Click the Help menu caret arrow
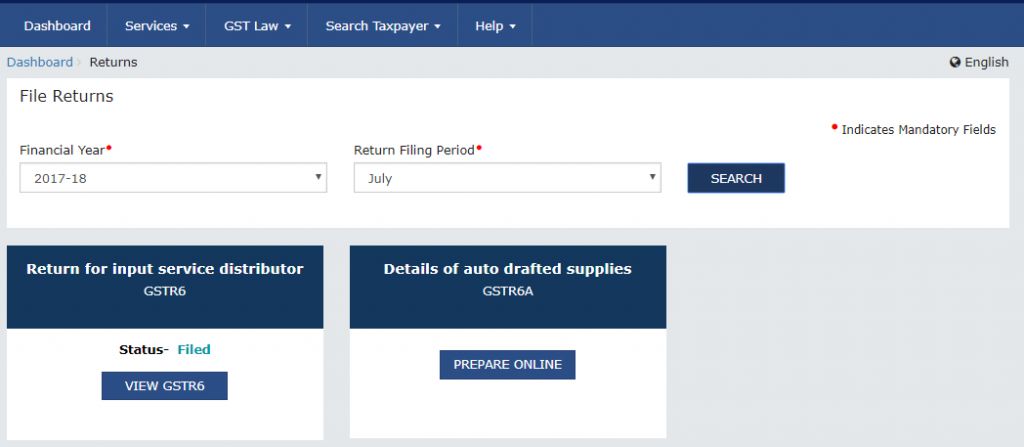The width and height of the screenshot is (1024, 447). [x=513, y=27]
